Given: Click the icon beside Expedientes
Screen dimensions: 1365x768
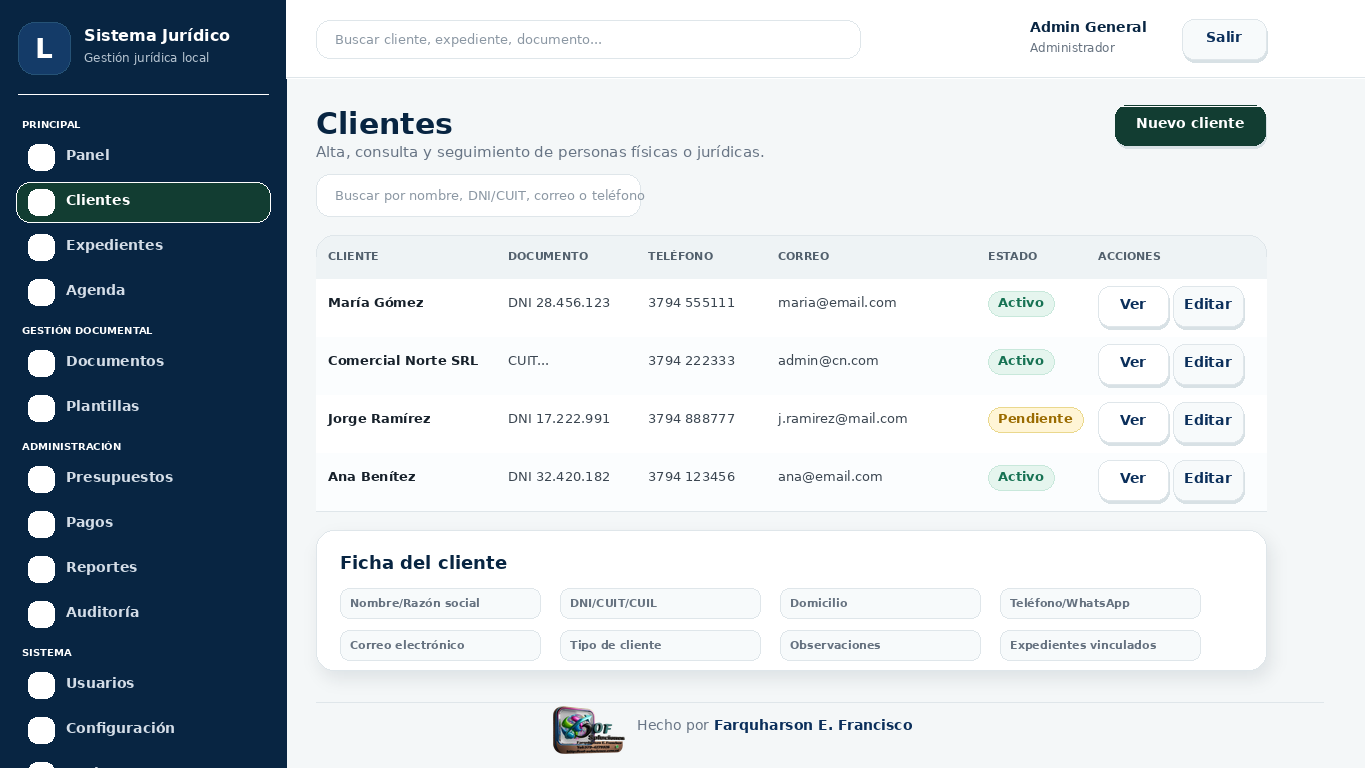Looking at the screenshot, I should pos(41,247).
